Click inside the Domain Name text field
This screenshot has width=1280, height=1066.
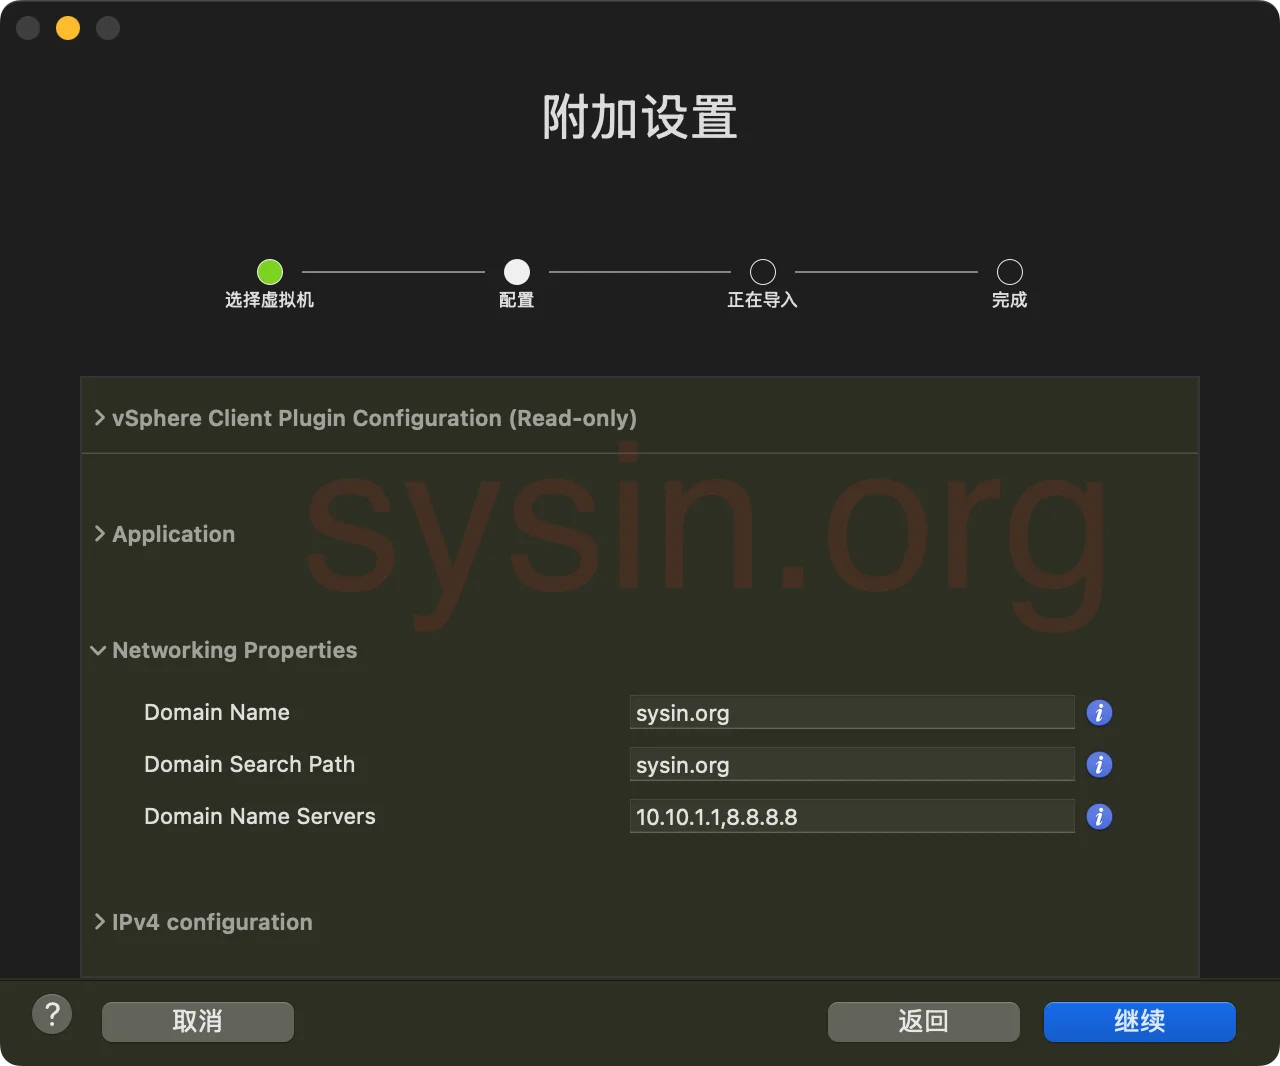point(851,712)
